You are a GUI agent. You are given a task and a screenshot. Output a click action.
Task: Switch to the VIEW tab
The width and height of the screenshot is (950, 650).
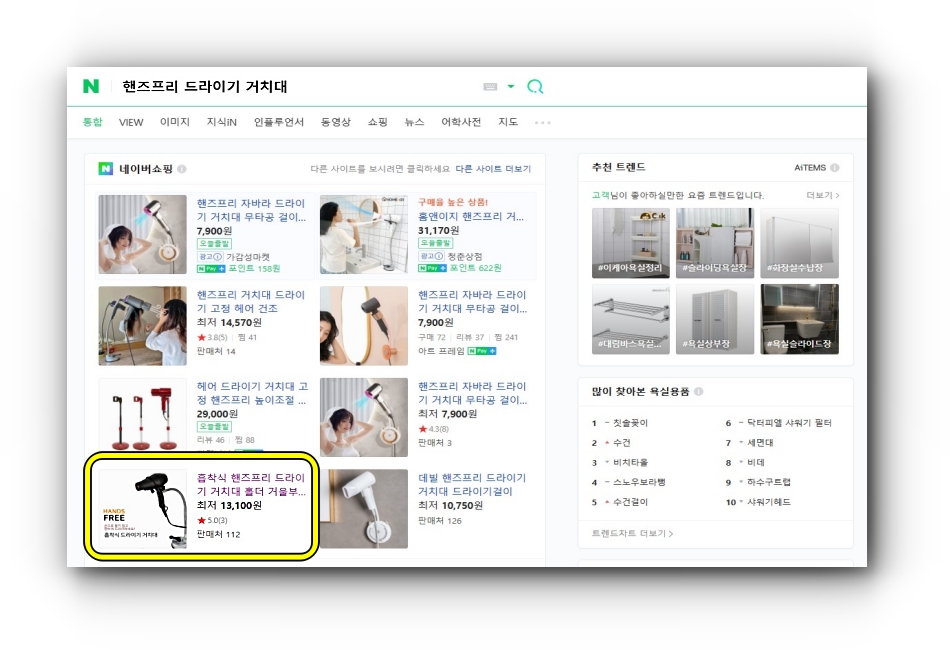[x=131, y=122]
